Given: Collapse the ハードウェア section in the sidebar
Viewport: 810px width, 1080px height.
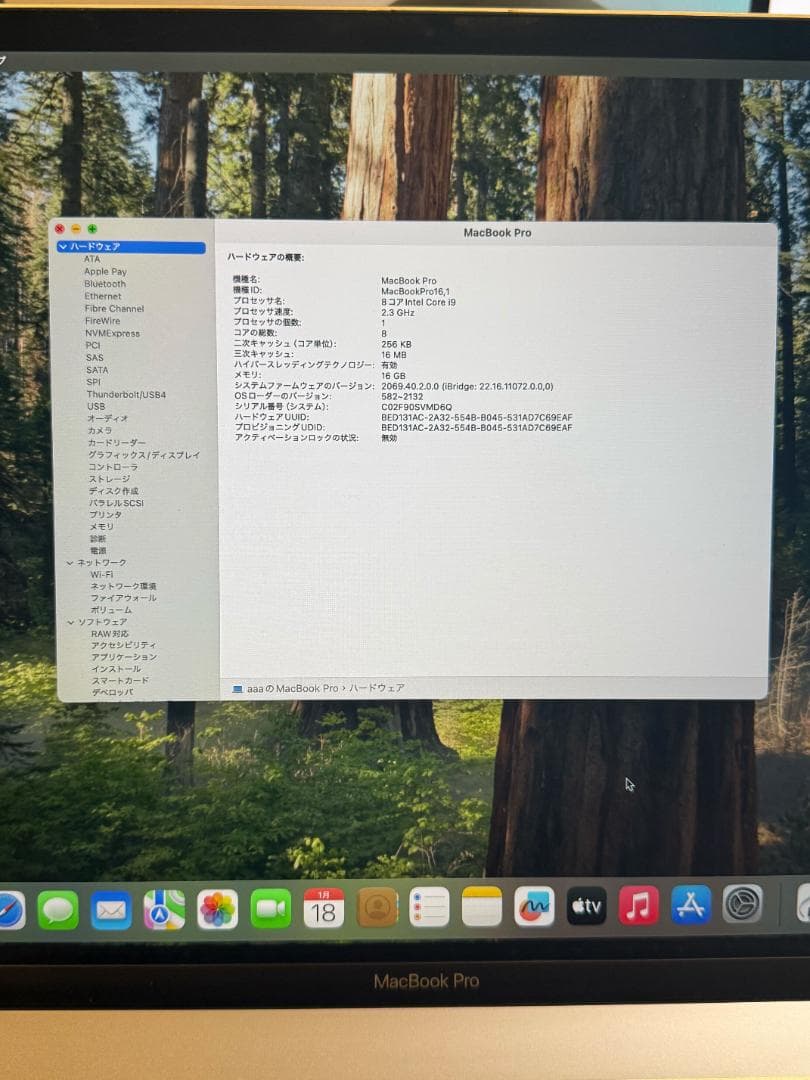Looking at the screenshot, I should [x=63, y=246].
